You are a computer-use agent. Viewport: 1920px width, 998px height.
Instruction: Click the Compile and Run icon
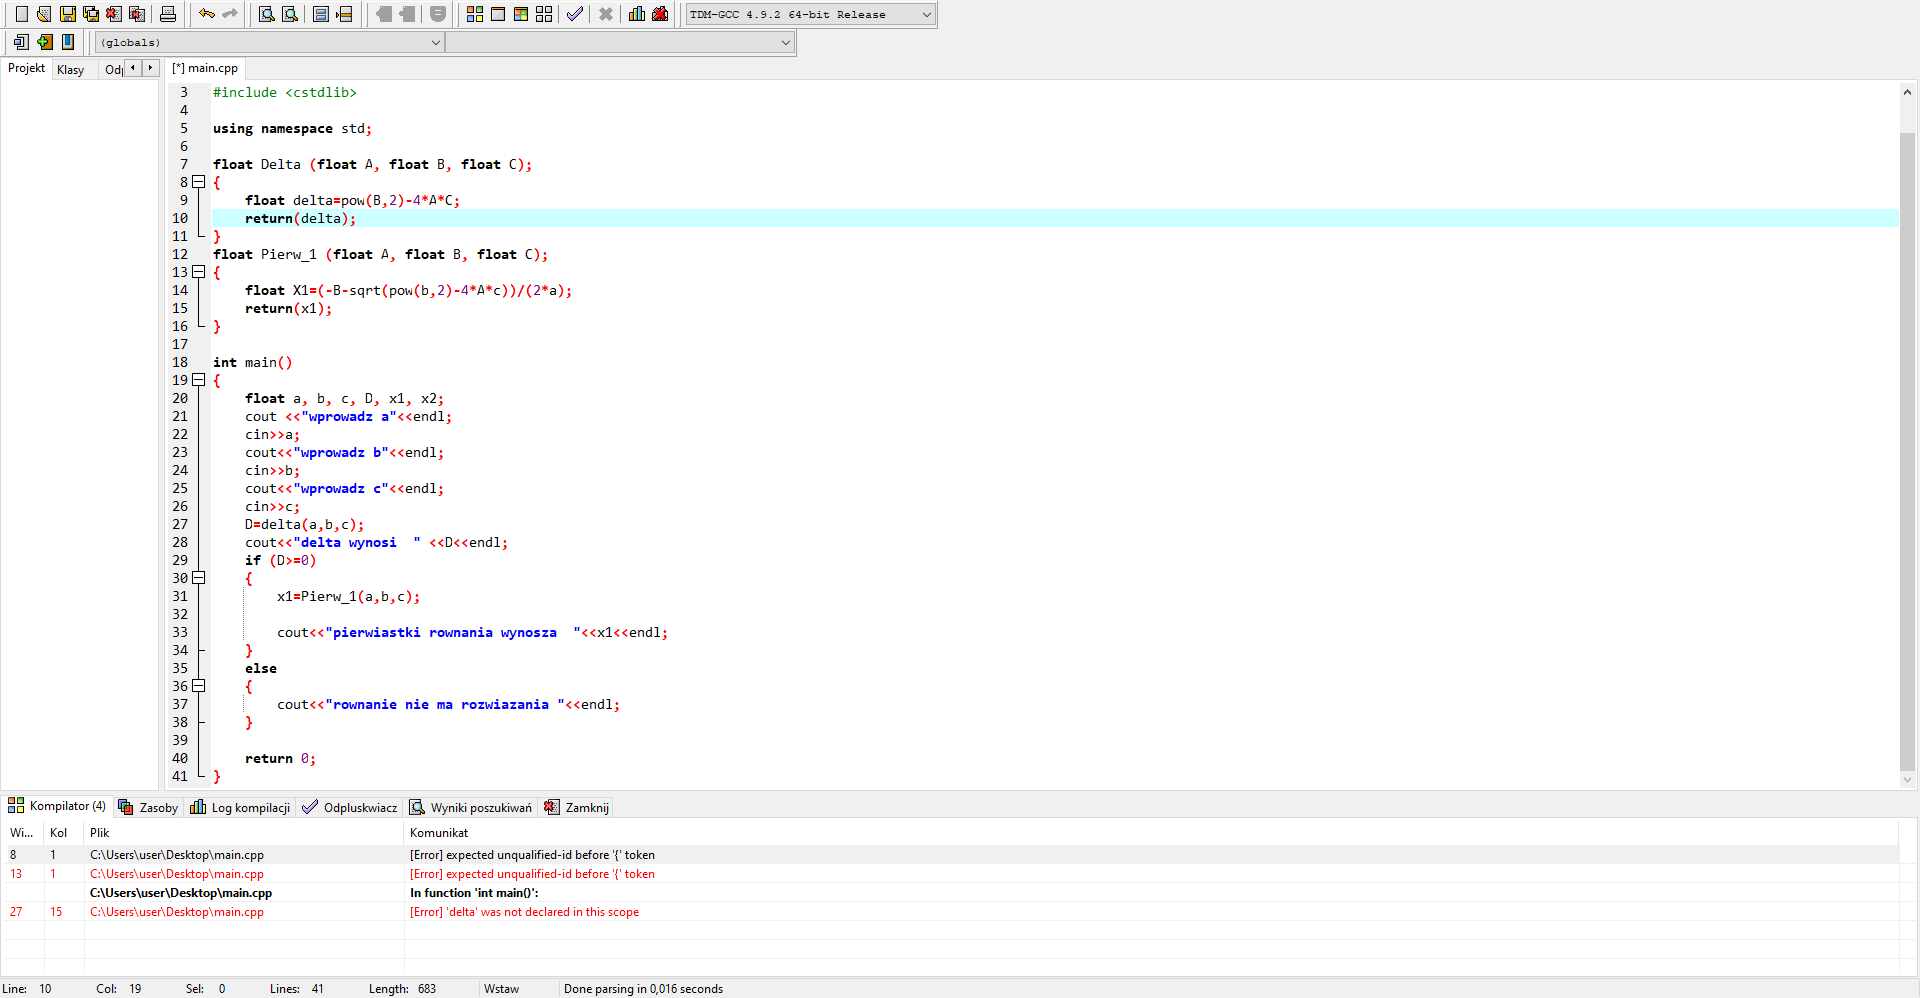click(521, 14)
